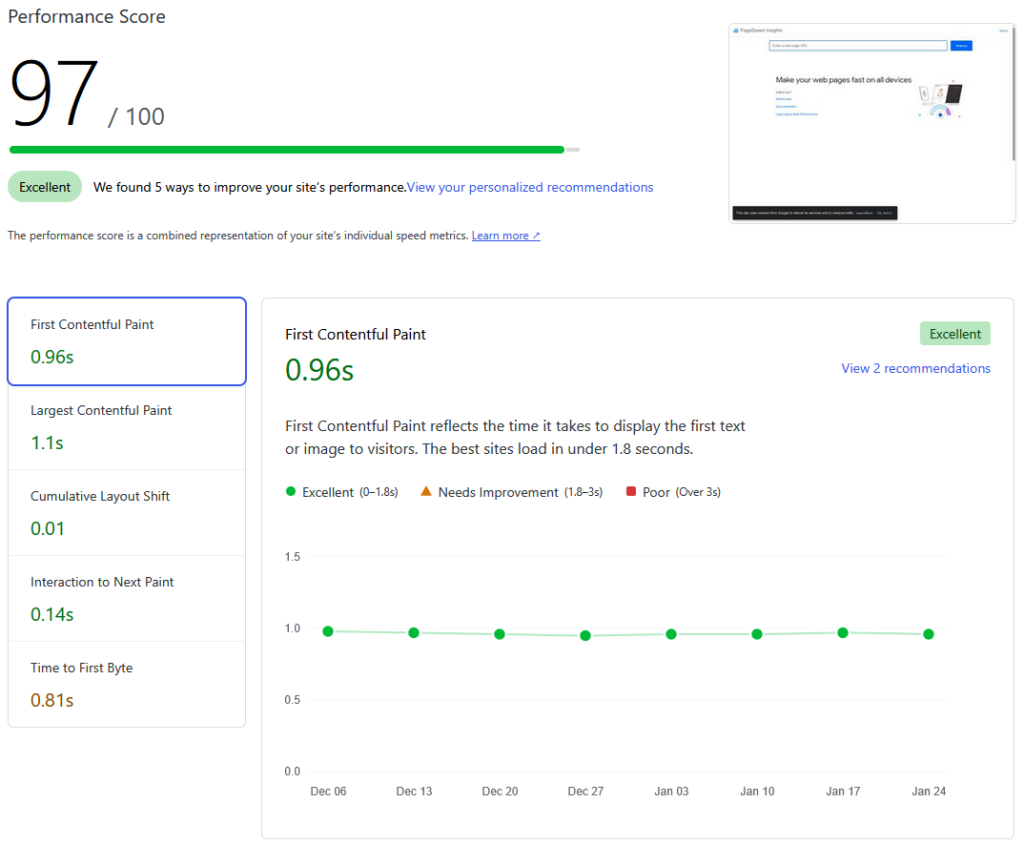
Task: Click the Dec 13 chart data point
Action: 414,633
